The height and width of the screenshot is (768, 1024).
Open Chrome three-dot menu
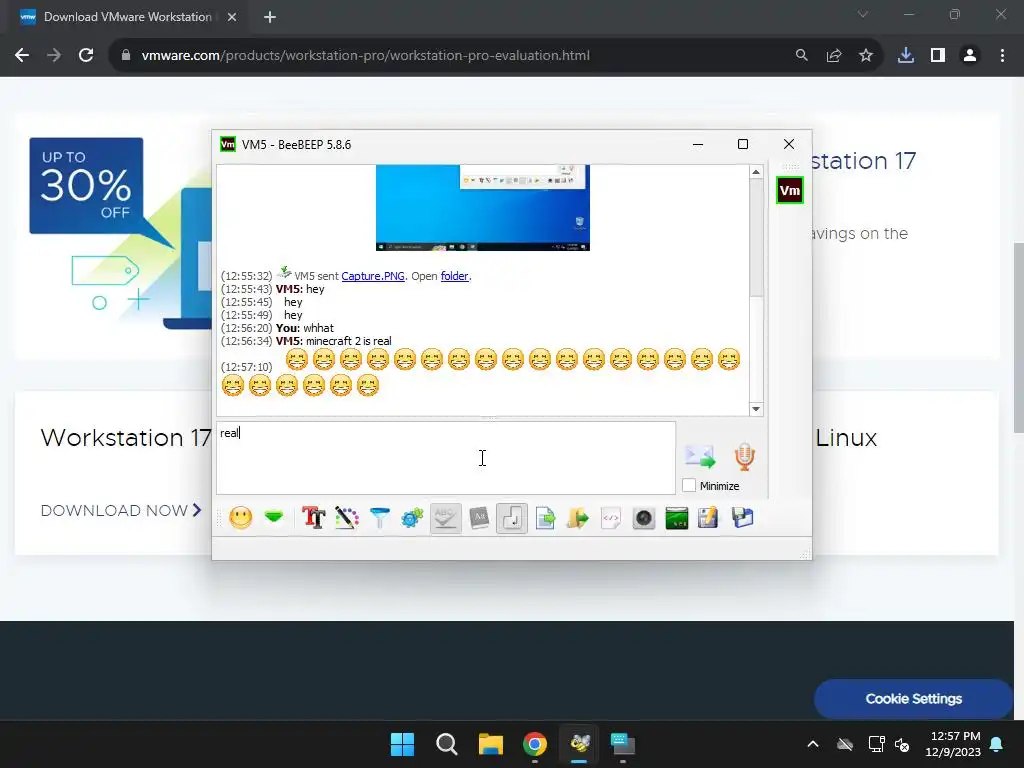pos(1002,56)
